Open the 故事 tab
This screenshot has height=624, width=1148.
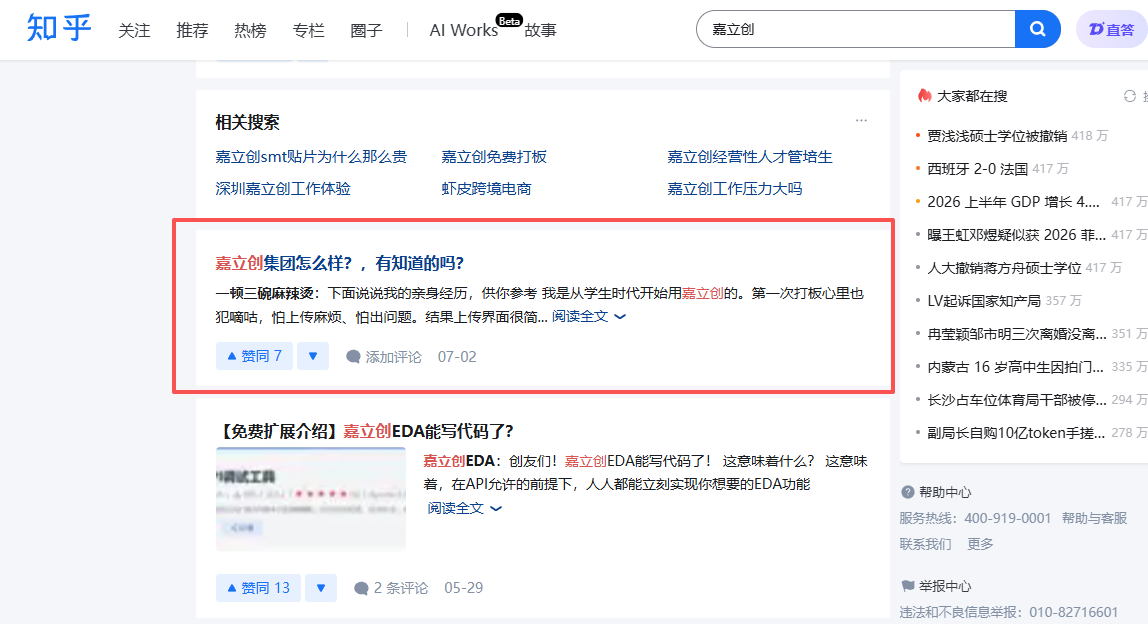(x=540, y=30)
